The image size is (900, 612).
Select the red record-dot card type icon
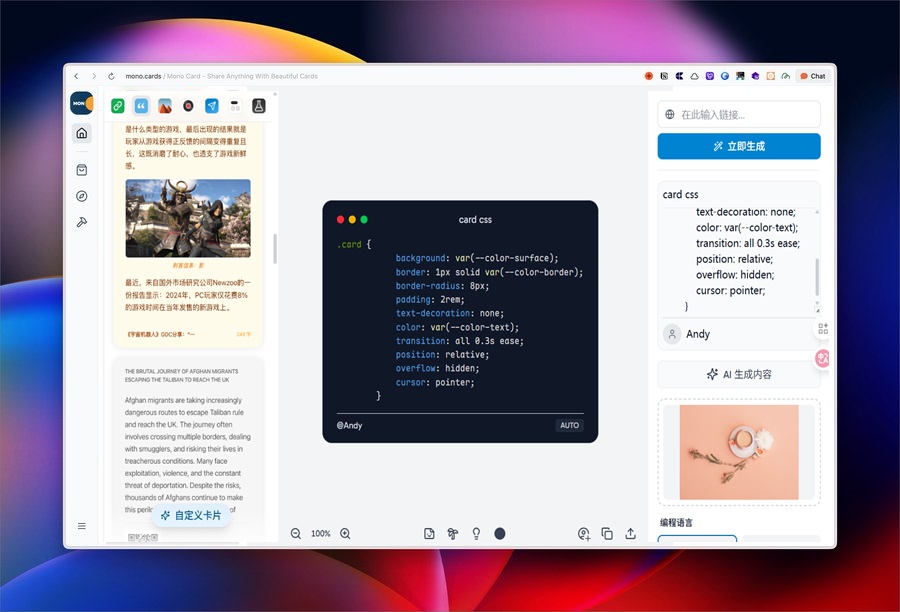(188, 106)
